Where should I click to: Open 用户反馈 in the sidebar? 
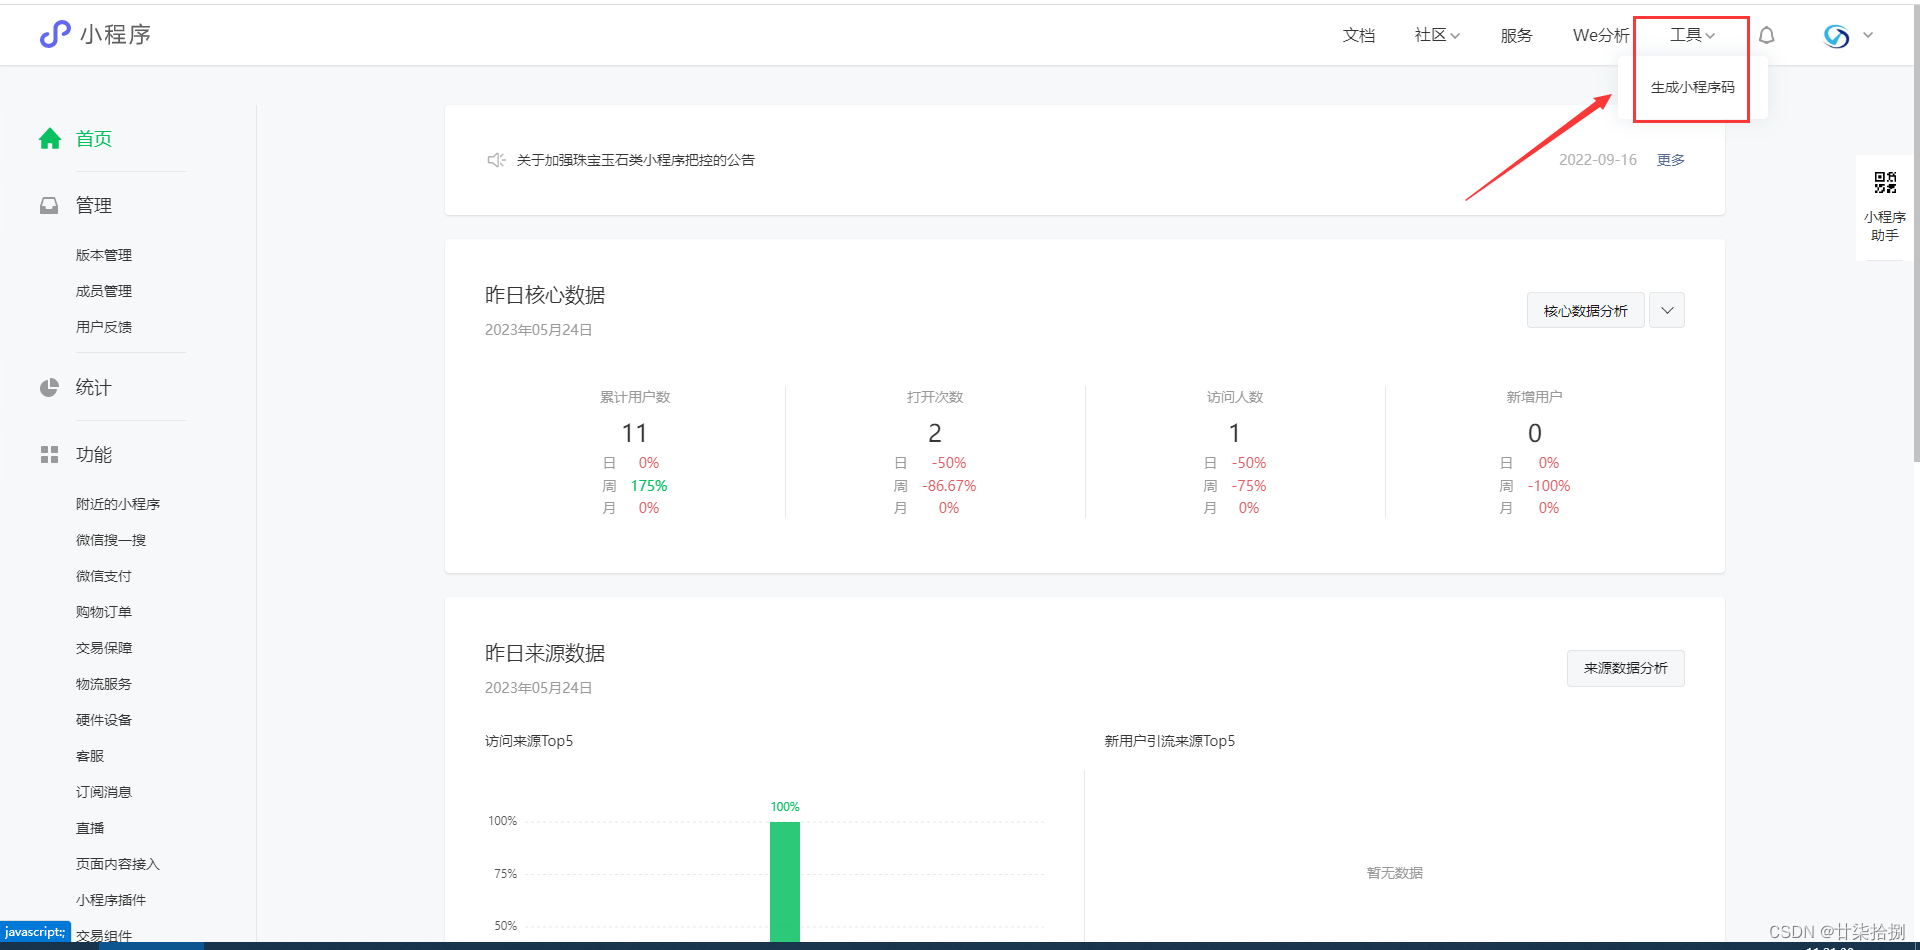click(104, 327)
